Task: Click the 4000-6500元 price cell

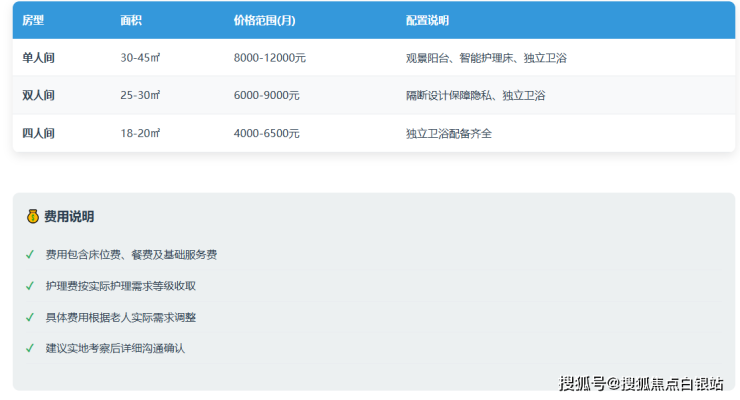Action: point(266,133)
